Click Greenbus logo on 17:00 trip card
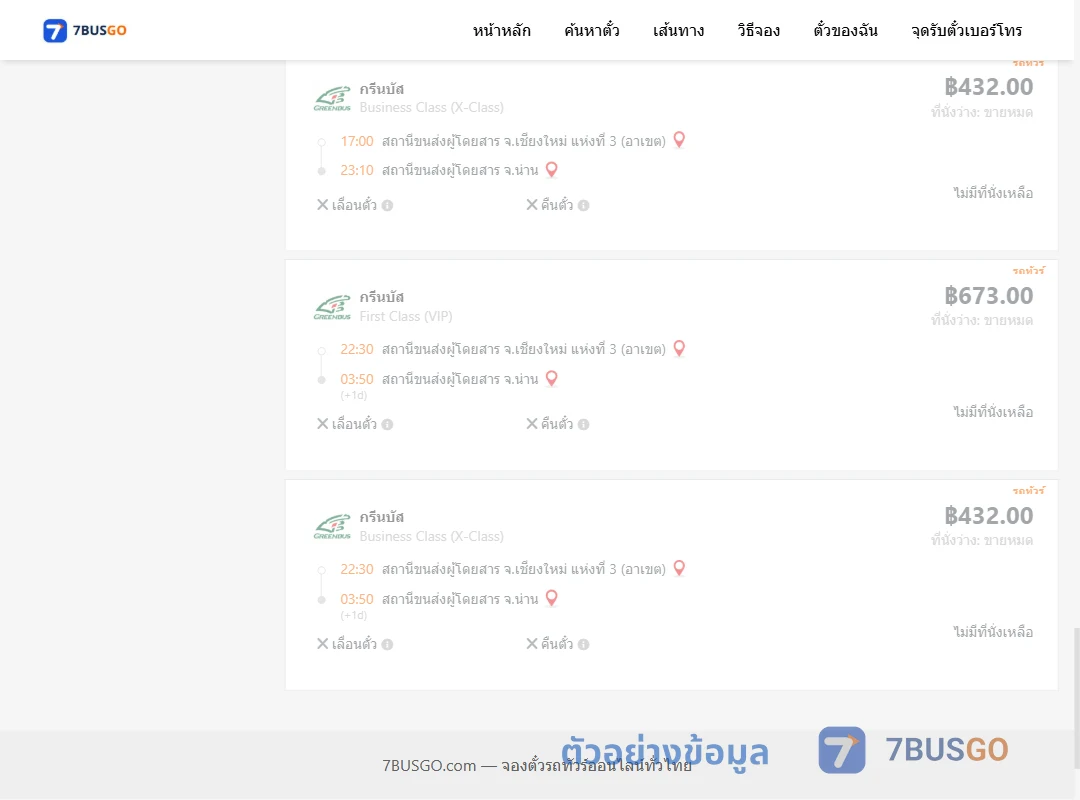The image size is (1080, 800). [x=332, y=98]
